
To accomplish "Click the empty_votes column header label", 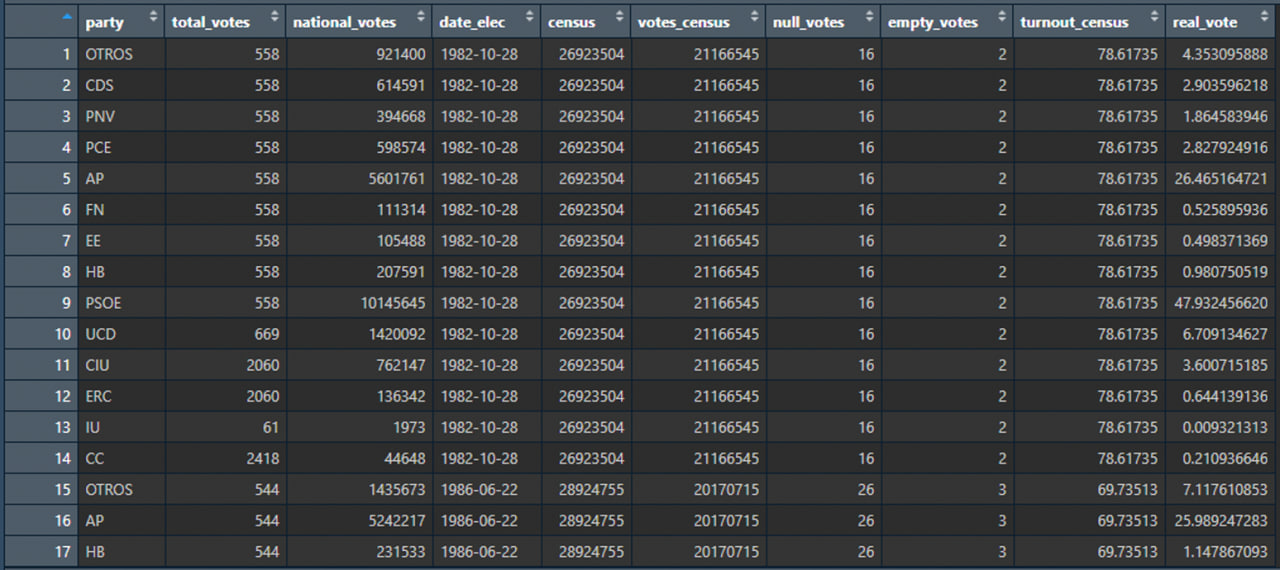I will coord(930,22).
